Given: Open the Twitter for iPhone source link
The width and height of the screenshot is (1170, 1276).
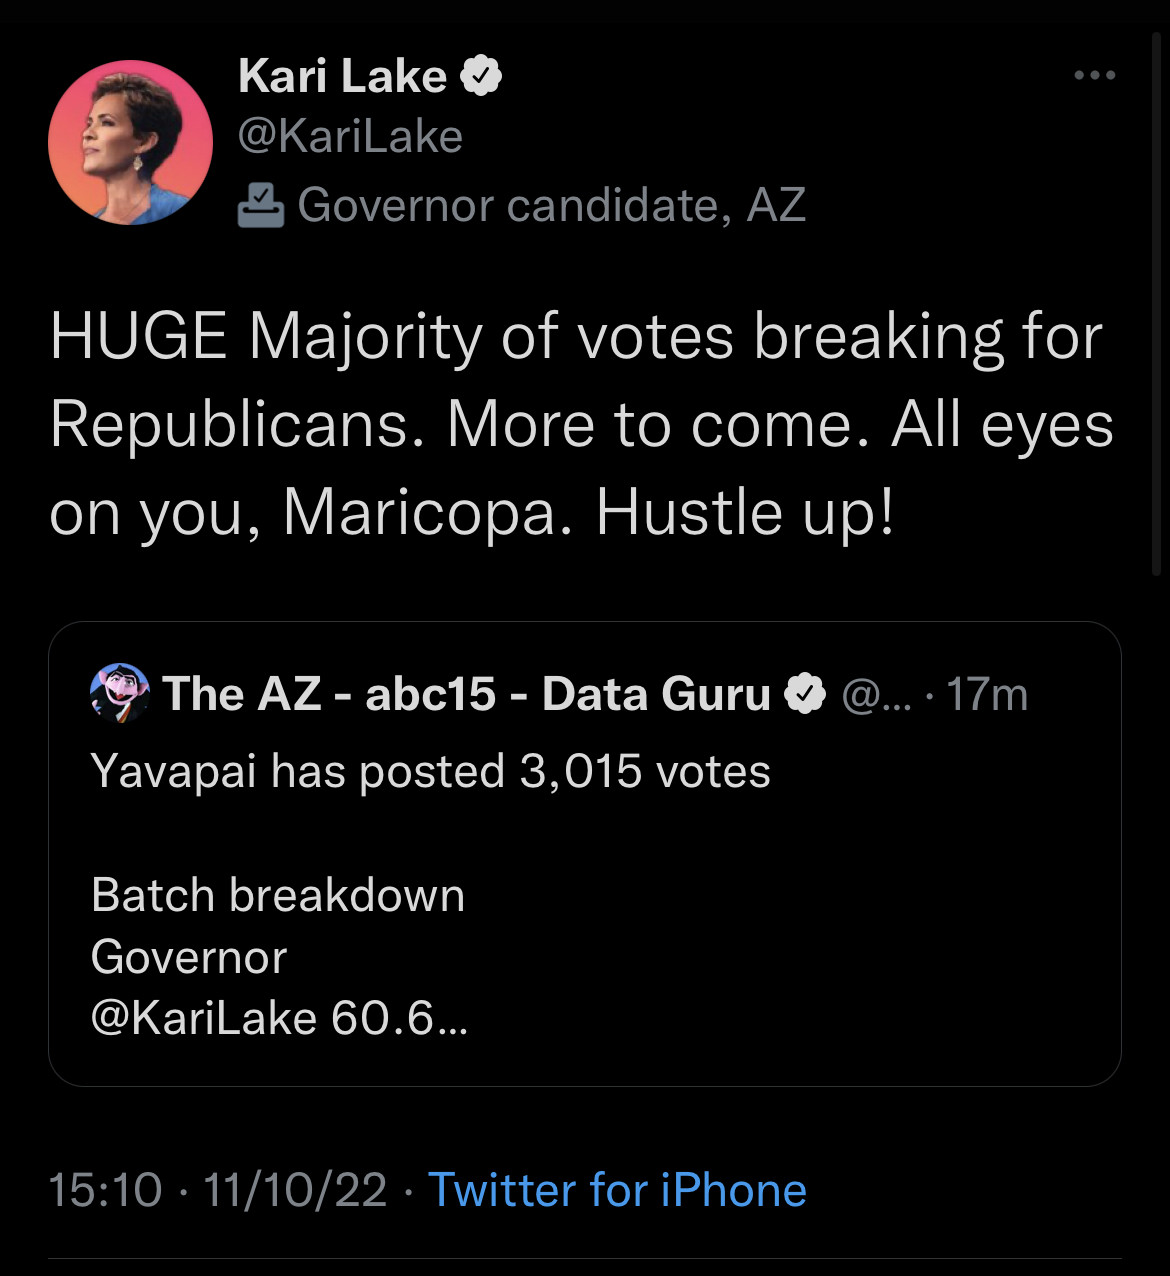Looking at the screenshot, I should point(617,1190).
